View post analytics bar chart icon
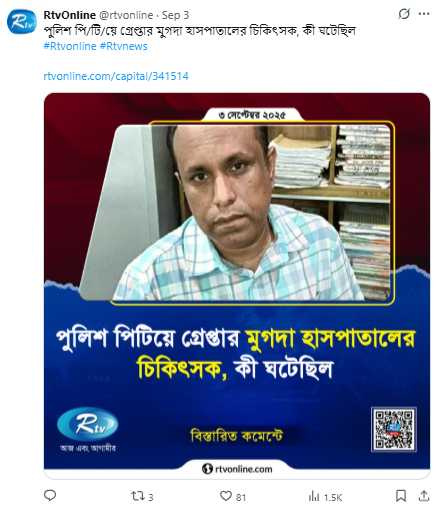This screenshot has height=512, width=437. 314,497
